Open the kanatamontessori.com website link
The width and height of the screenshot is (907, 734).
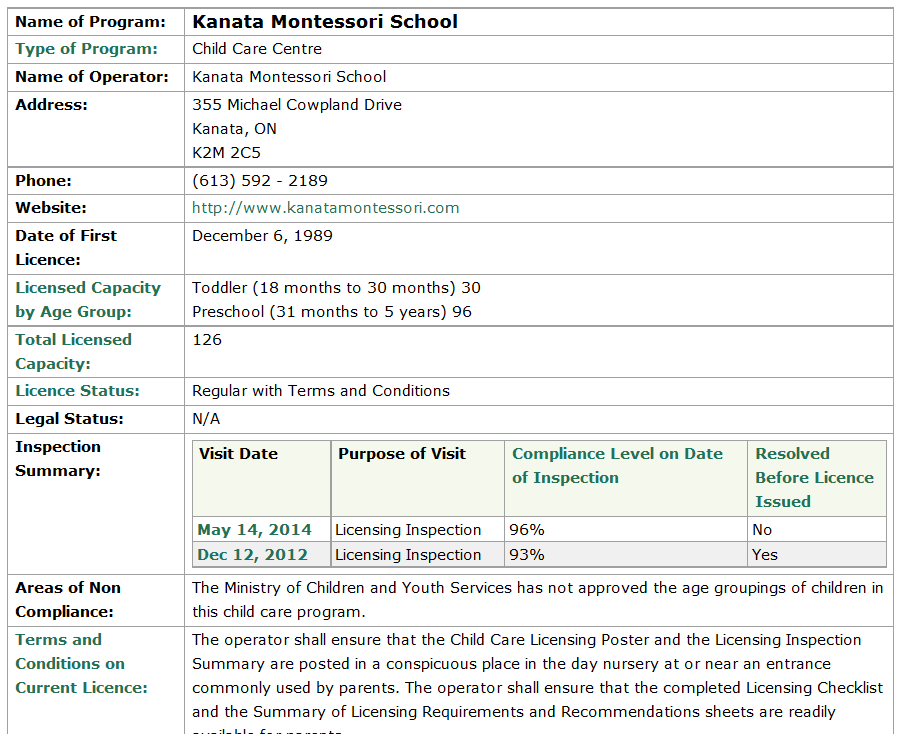[x=325, y=208]
